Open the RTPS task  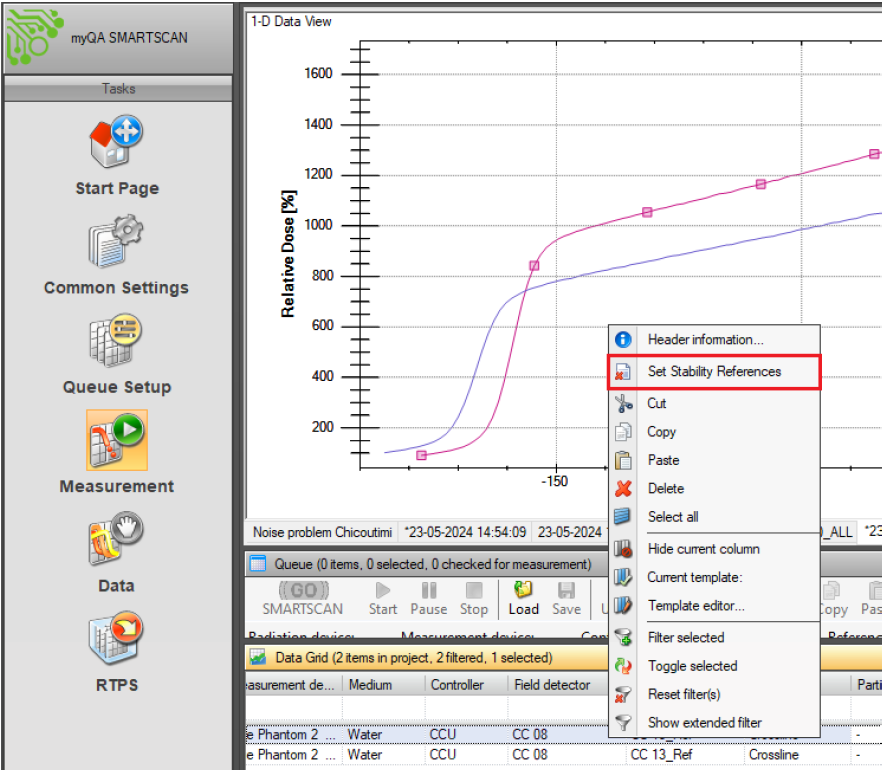point(117,651)
